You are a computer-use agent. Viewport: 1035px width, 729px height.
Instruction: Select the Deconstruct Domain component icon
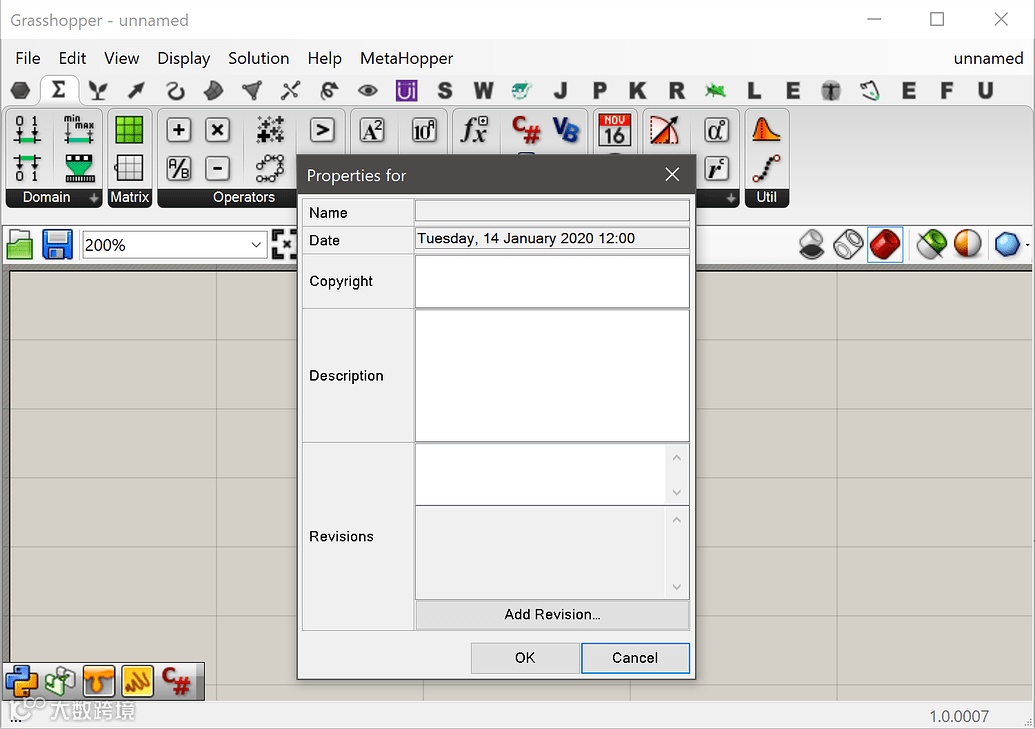coord(27,168)
